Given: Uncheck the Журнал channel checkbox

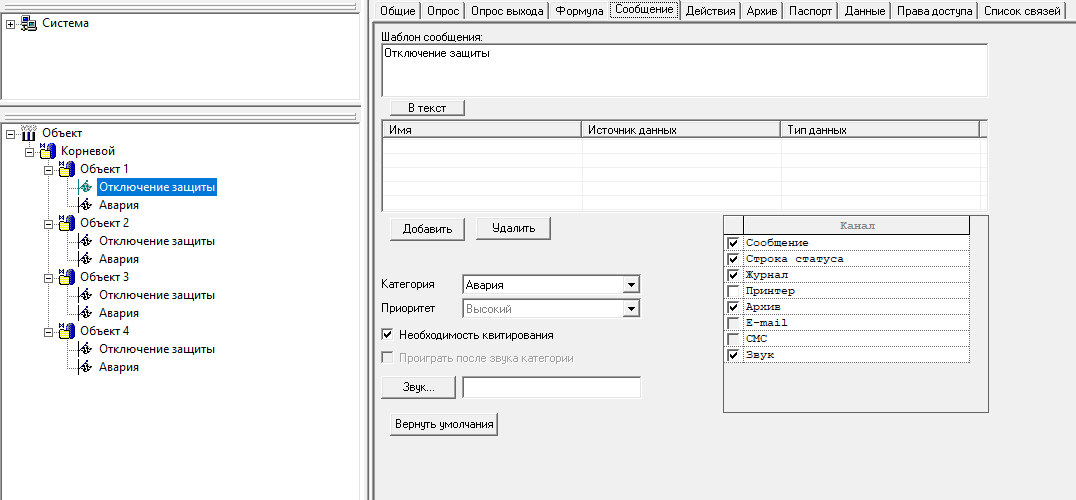Looking at the screenshot, I should (734, 275).
